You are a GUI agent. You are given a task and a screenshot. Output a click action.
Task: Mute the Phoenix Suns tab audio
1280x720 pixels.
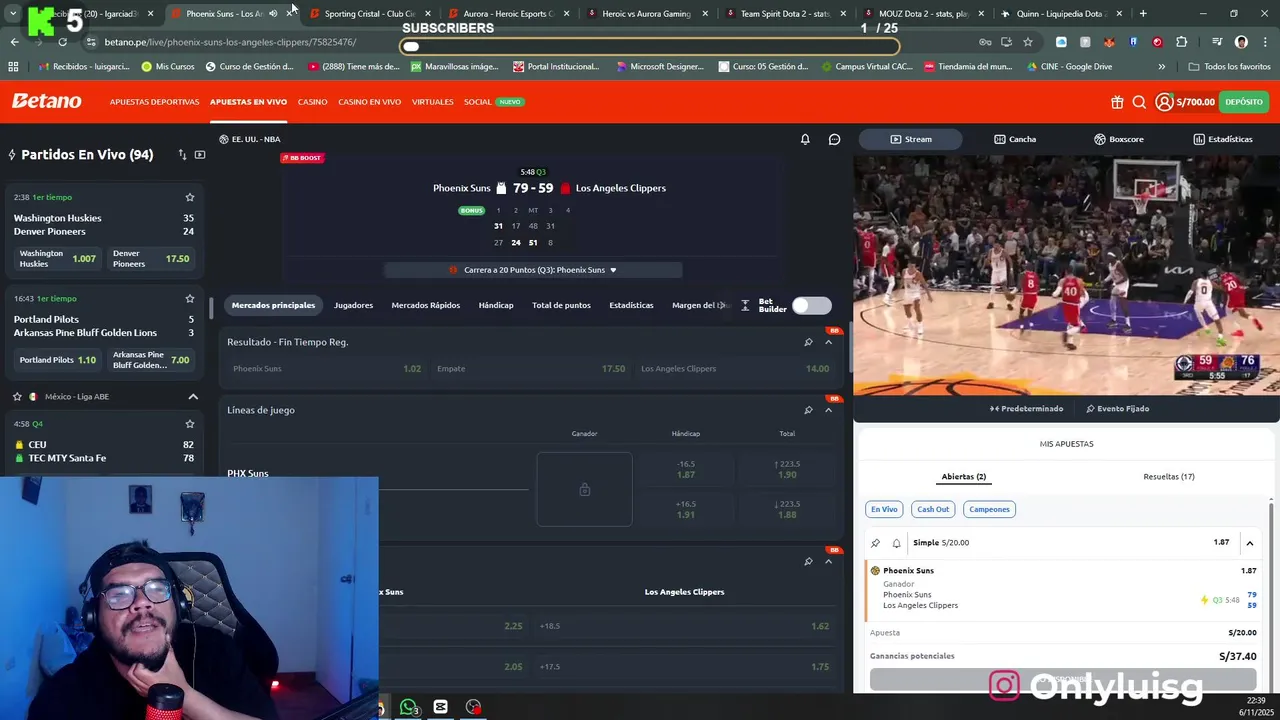(x=273, y=14)
